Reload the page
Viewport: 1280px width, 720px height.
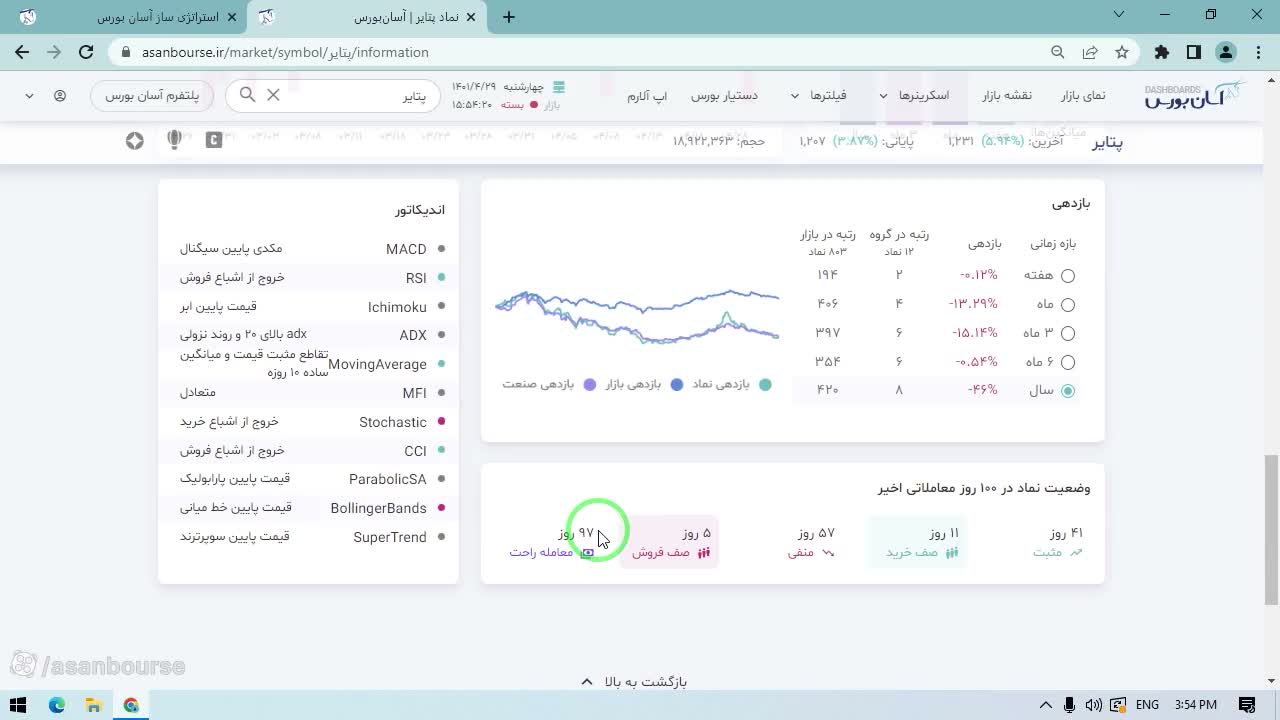[86, 52]
